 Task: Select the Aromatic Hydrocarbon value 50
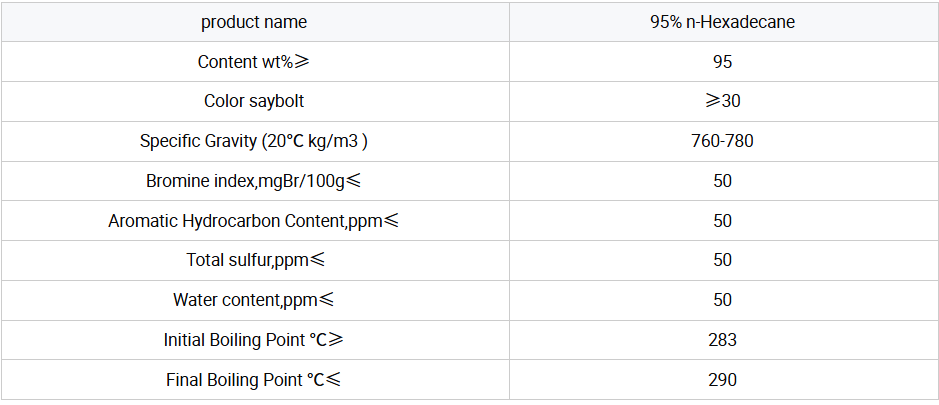[x=722, y=221]
